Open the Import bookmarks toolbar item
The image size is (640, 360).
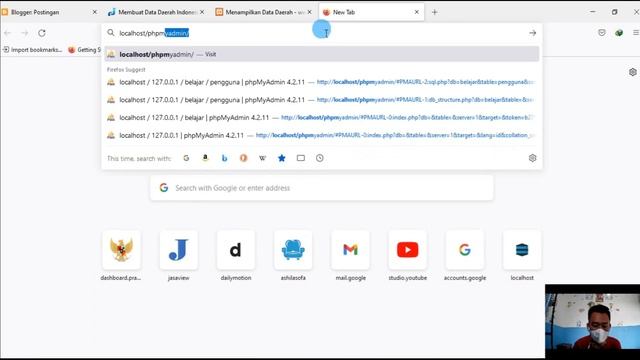pyautogui.click(x=33, y=50)
